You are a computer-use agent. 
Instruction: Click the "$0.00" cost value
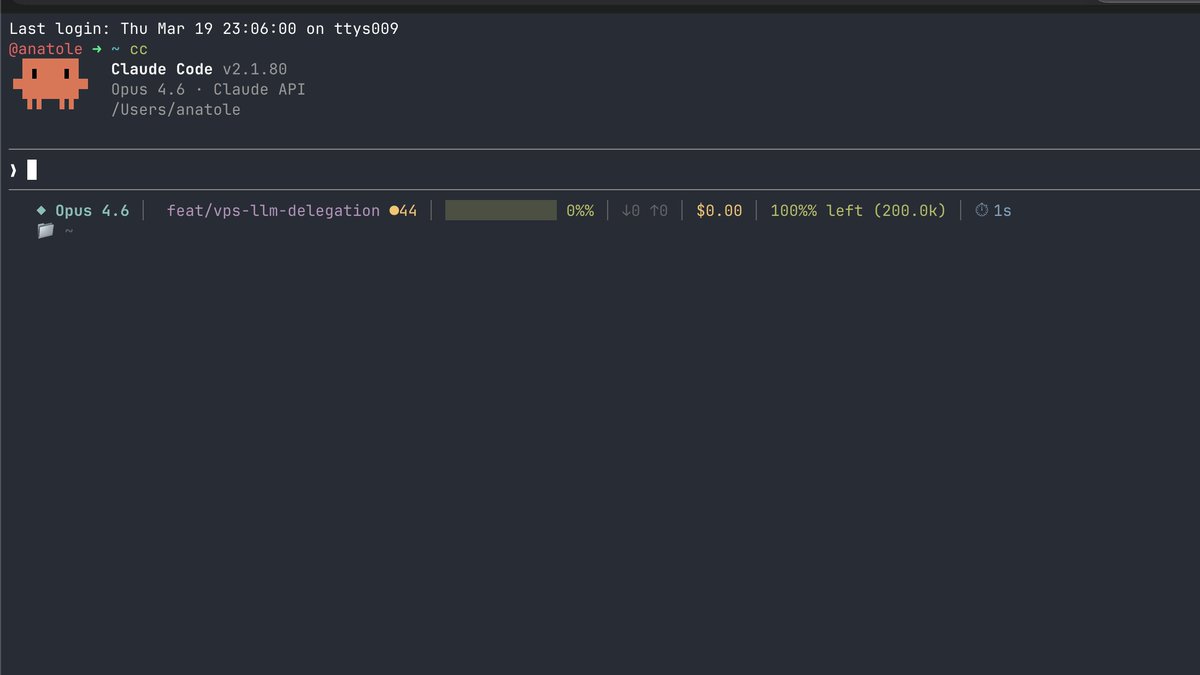720,211
